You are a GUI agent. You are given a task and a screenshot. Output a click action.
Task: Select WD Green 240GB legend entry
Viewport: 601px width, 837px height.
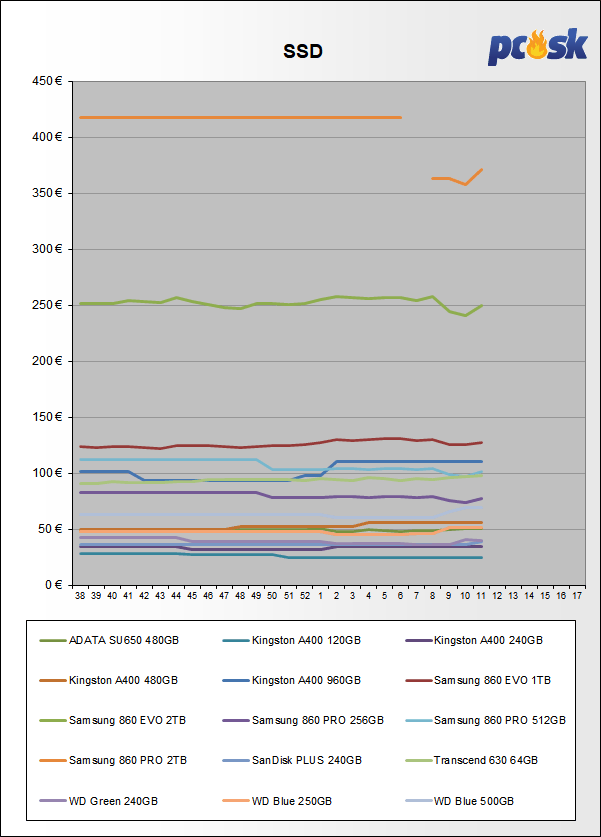pyautogui.click(x=99, y=801)
